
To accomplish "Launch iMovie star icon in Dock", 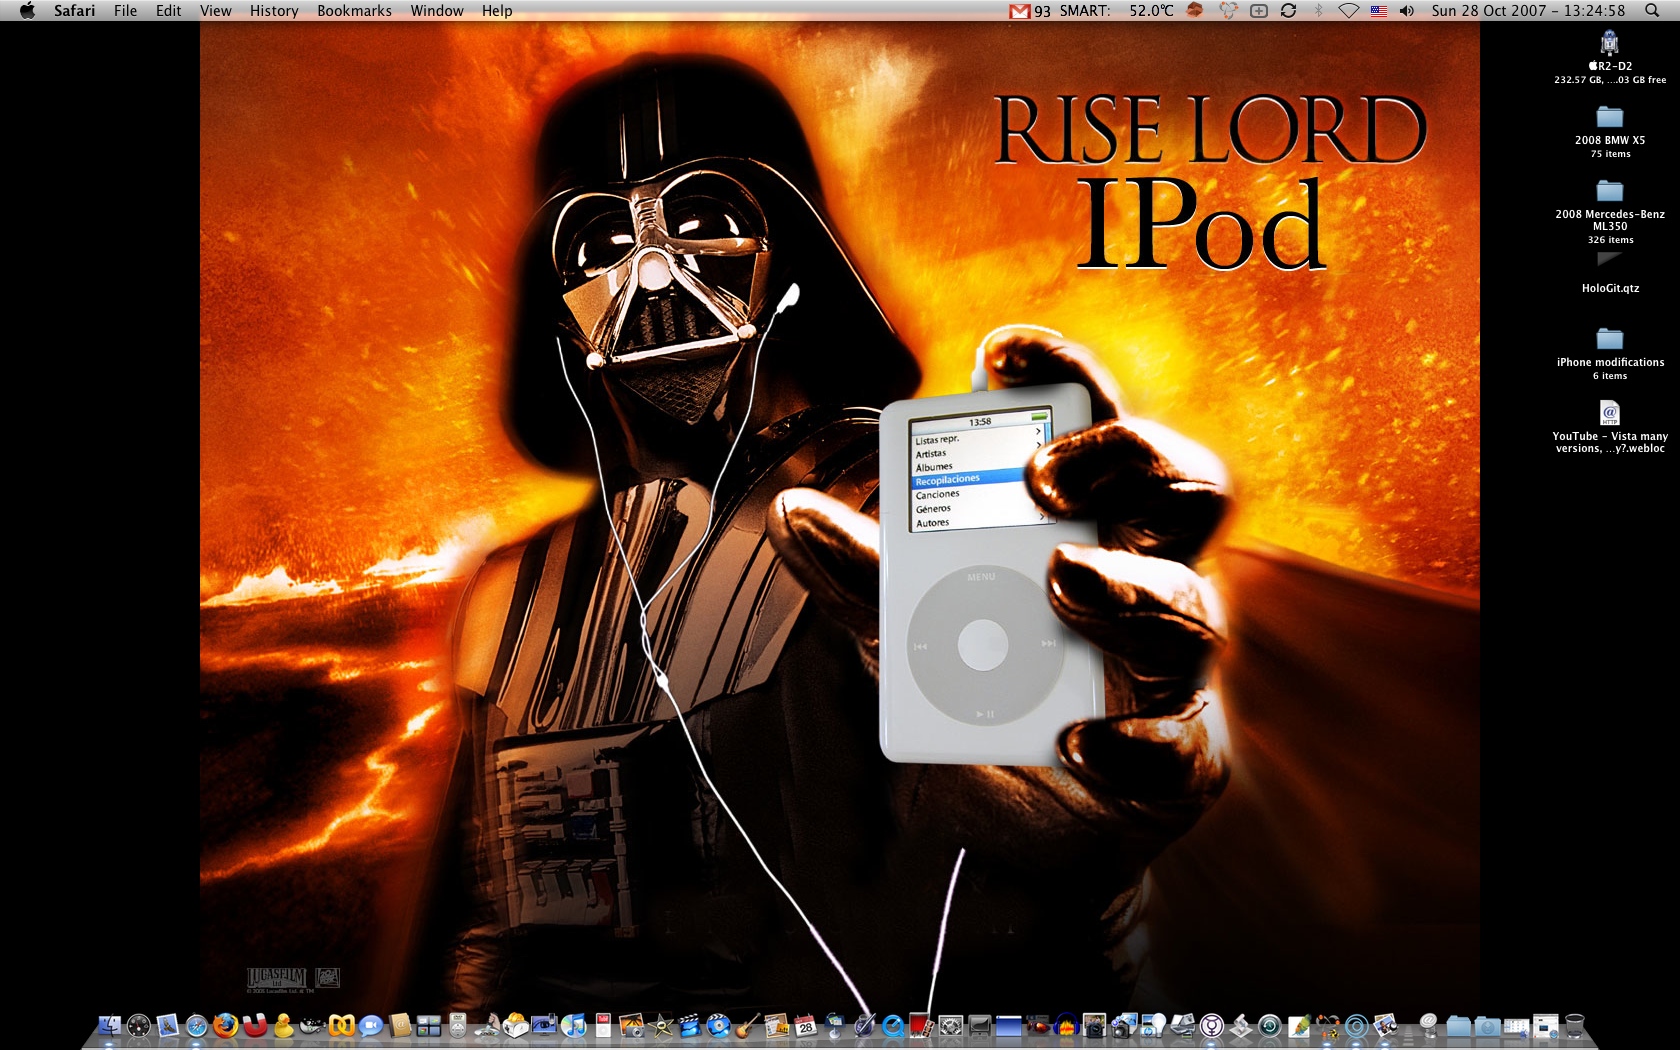I will pos(660,1025).
